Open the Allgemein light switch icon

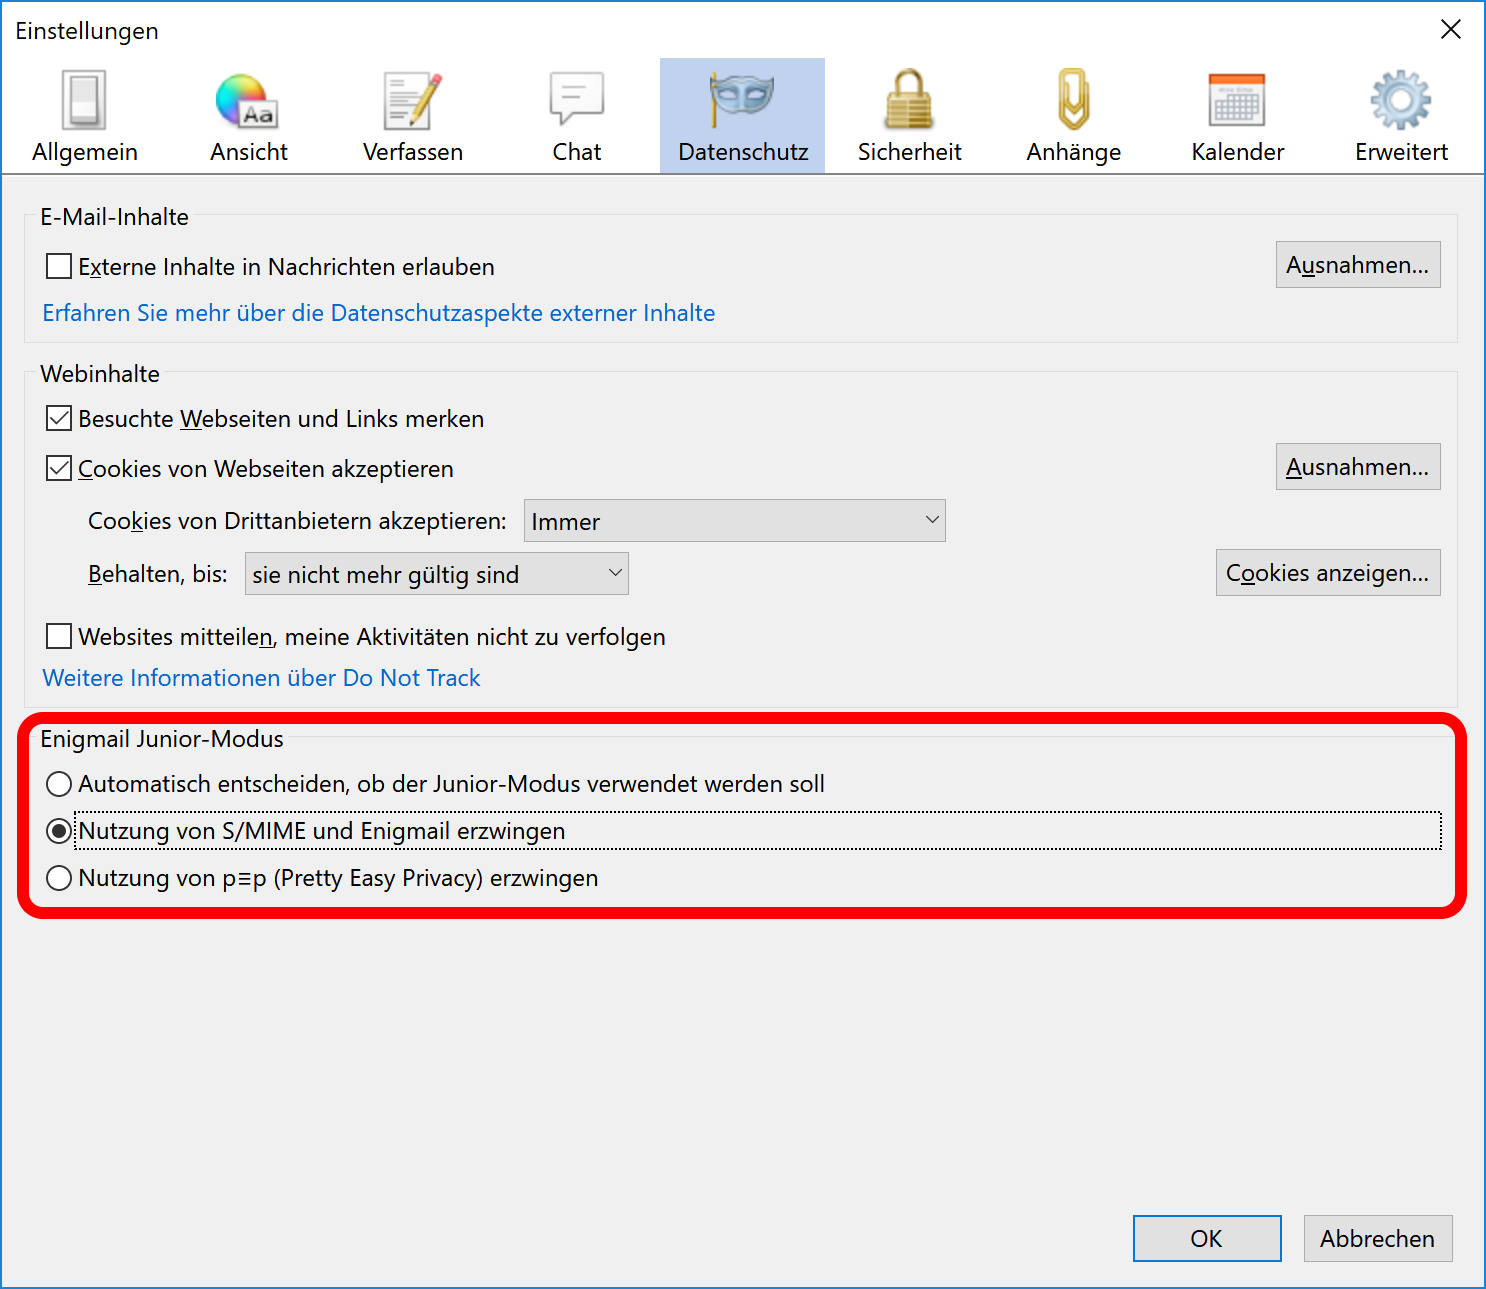[84, 100]
